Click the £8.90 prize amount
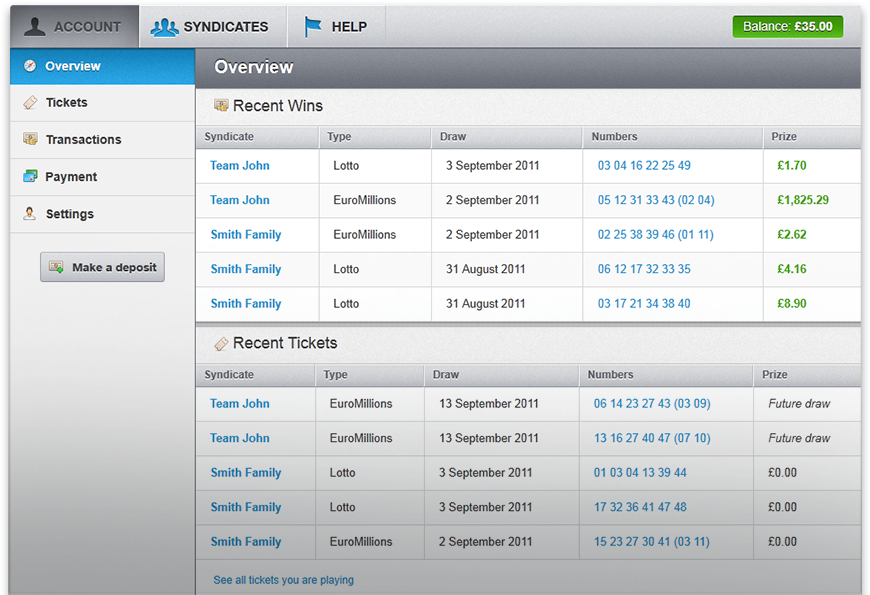 pyautogui.click(x=792, y=304)
